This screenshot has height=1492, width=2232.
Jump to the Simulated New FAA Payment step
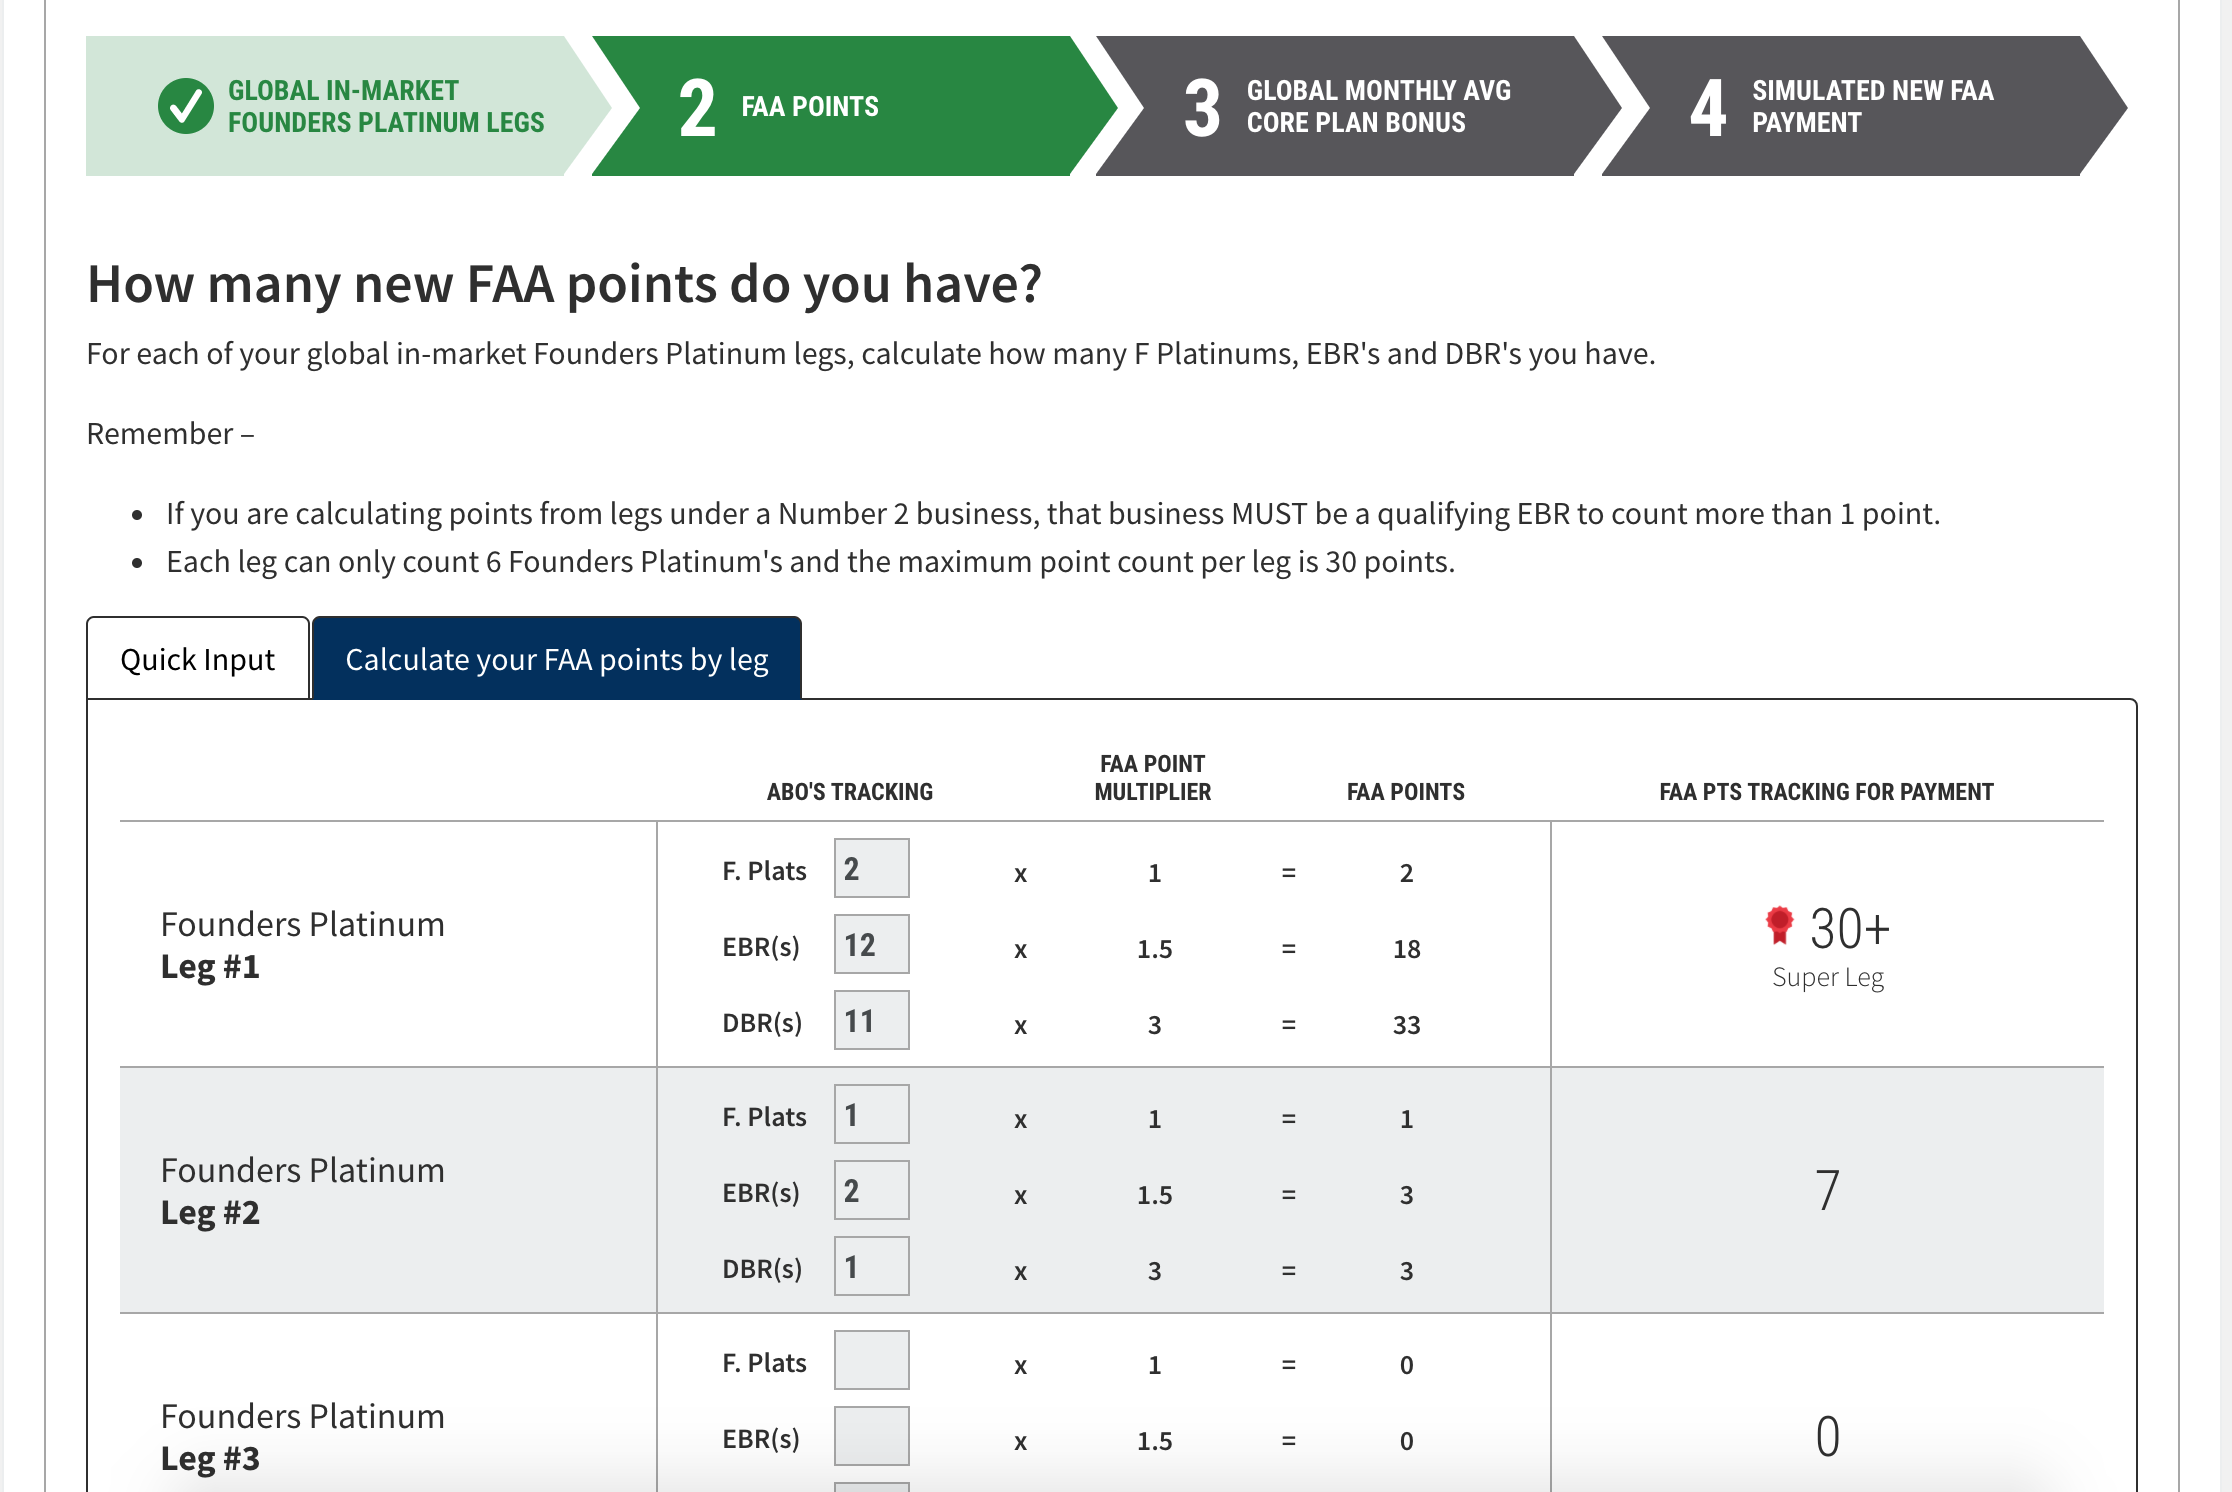pyautogui.click(x=1872, y=106)
